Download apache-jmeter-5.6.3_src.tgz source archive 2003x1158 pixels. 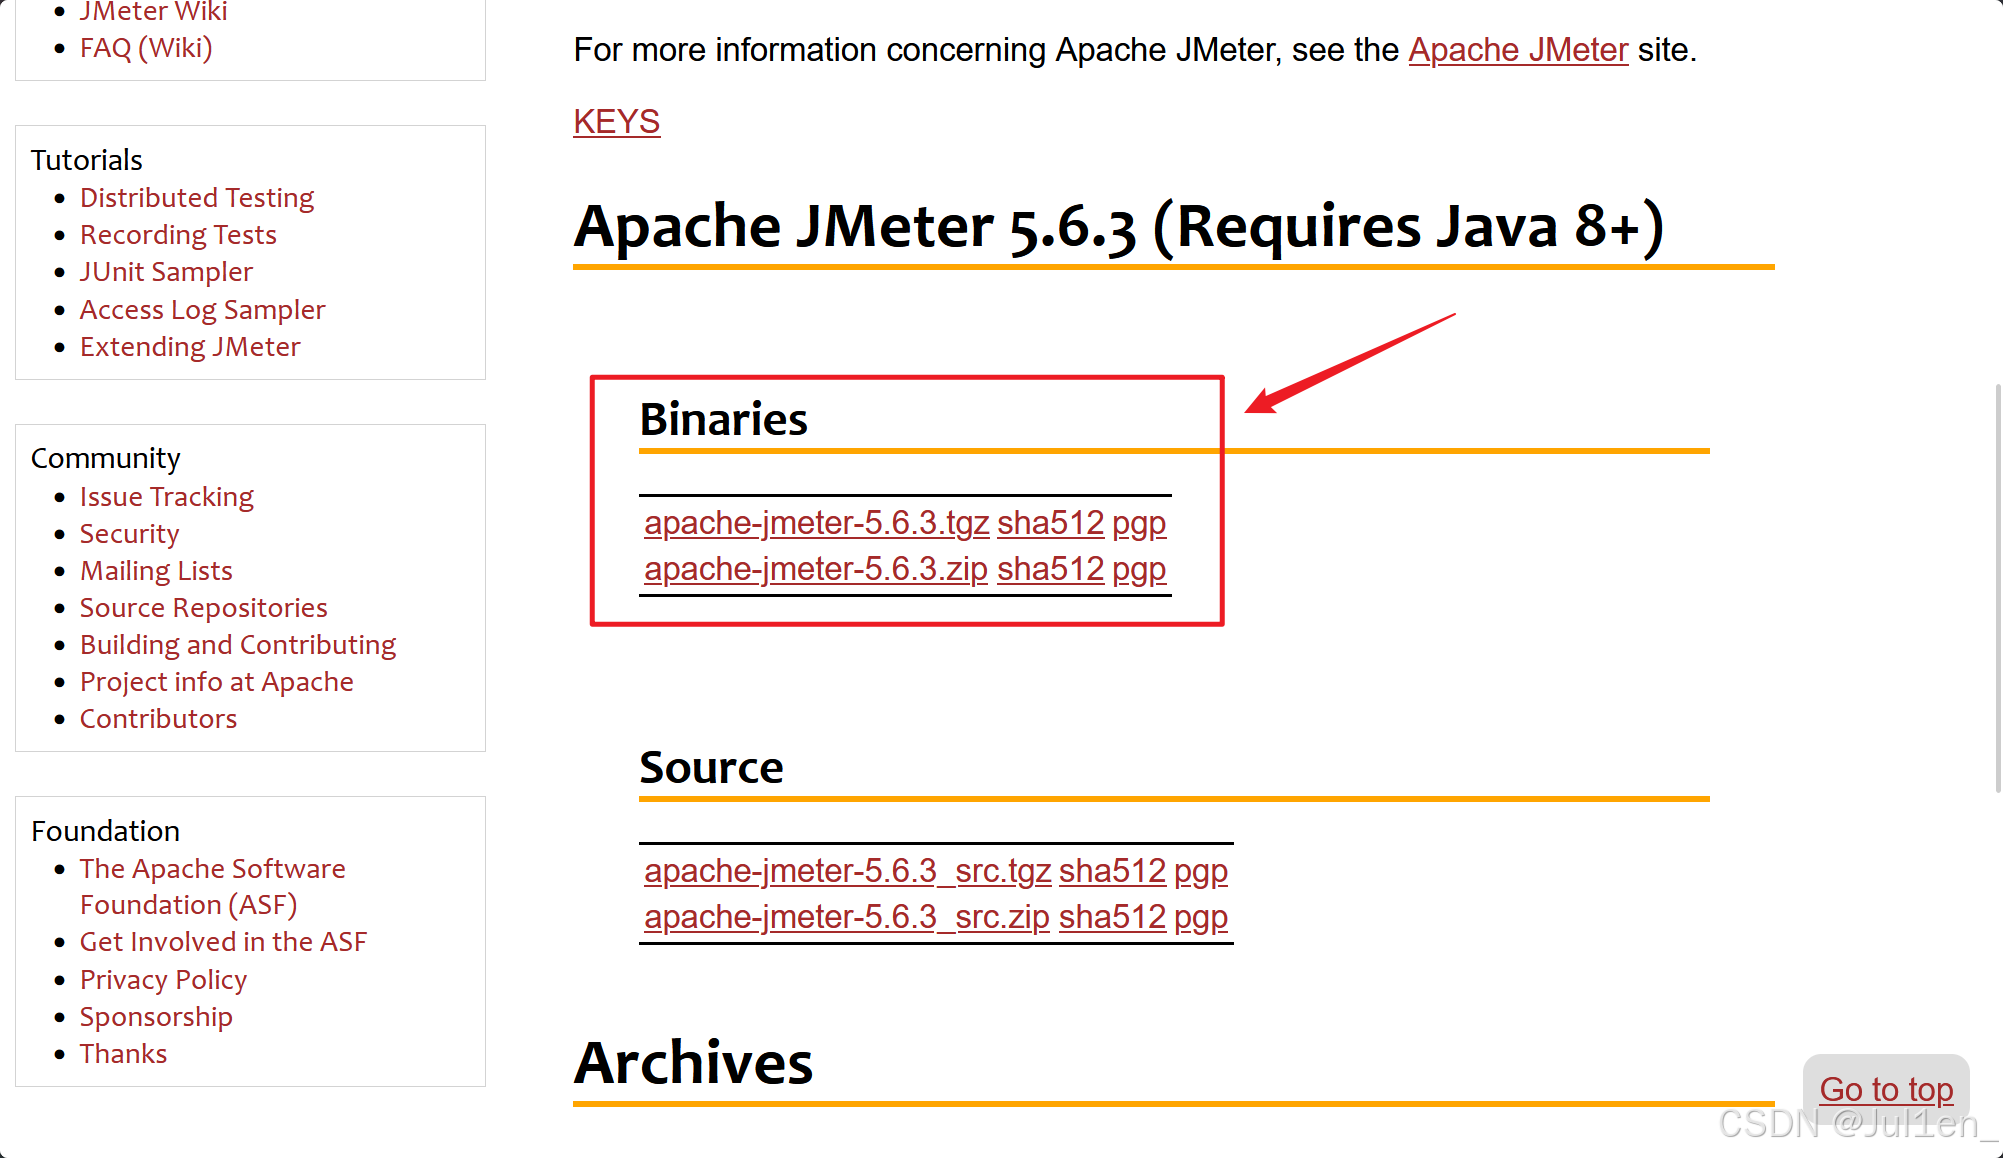pos(847,871)
